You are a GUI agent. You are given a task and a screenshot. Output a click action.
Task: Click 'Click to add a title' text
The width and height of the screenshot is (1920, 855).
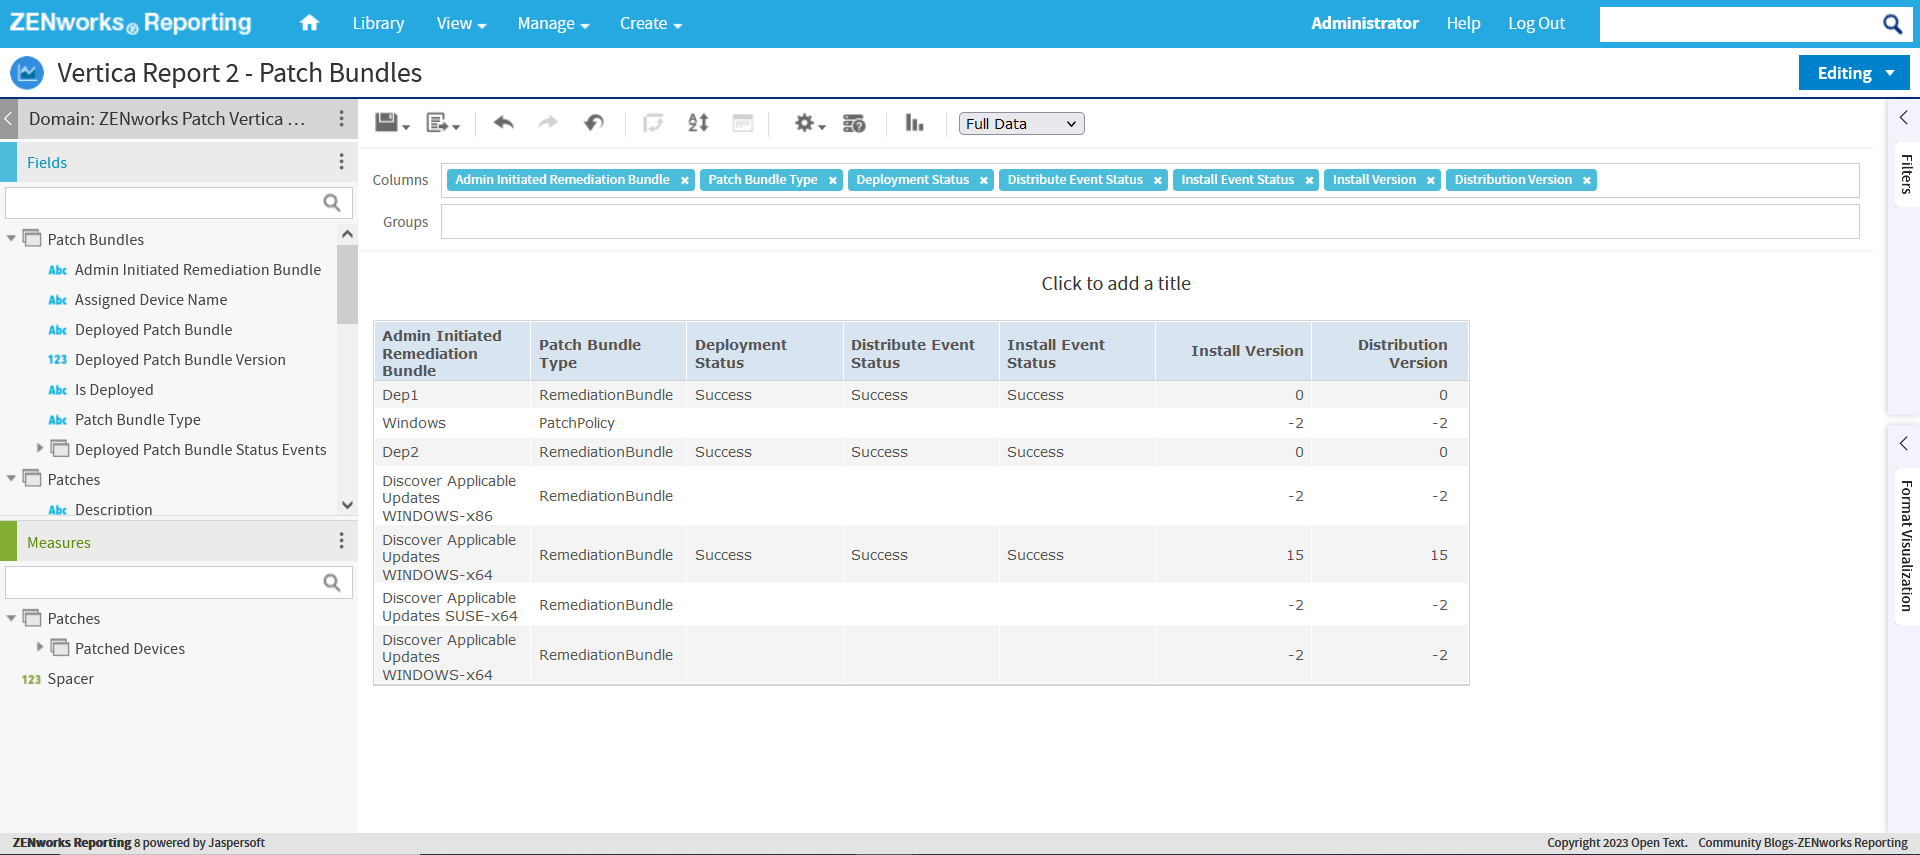1115,284
